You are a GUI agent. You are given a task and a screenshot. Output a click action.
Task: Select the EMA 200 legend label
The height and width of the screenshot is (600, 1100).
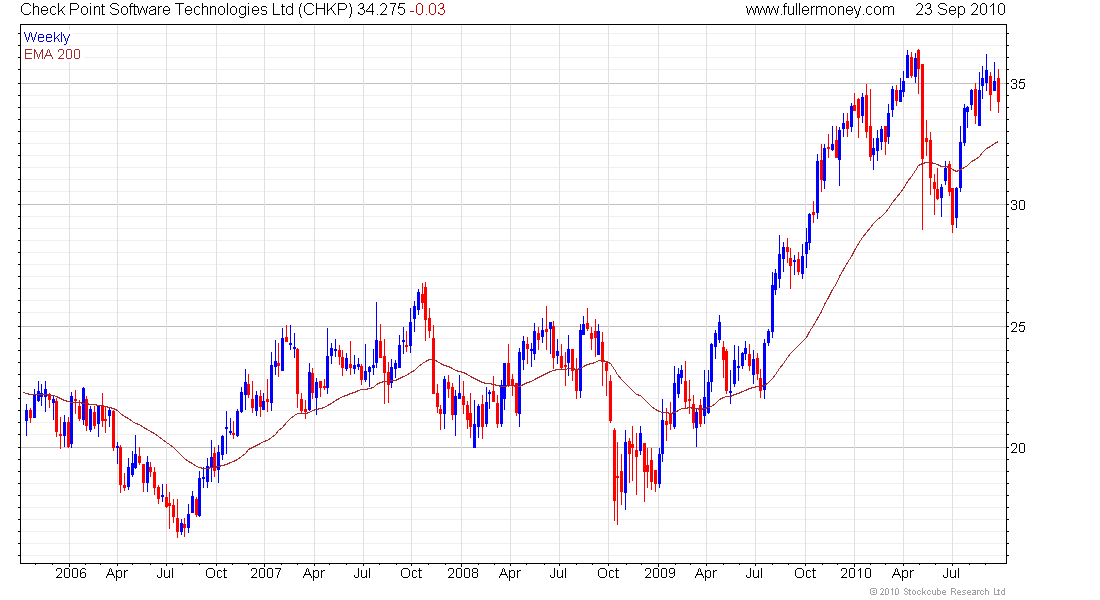click(x=52, y=54)
